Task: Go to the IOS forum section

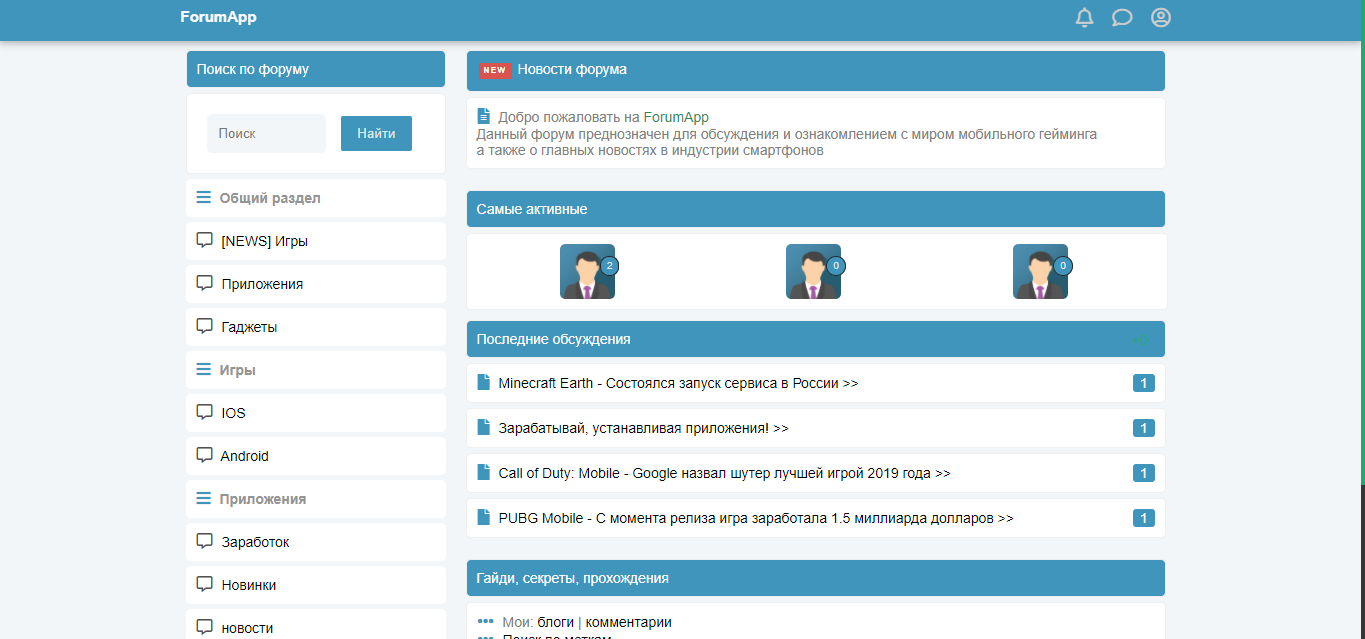Action: pos(233,413)
